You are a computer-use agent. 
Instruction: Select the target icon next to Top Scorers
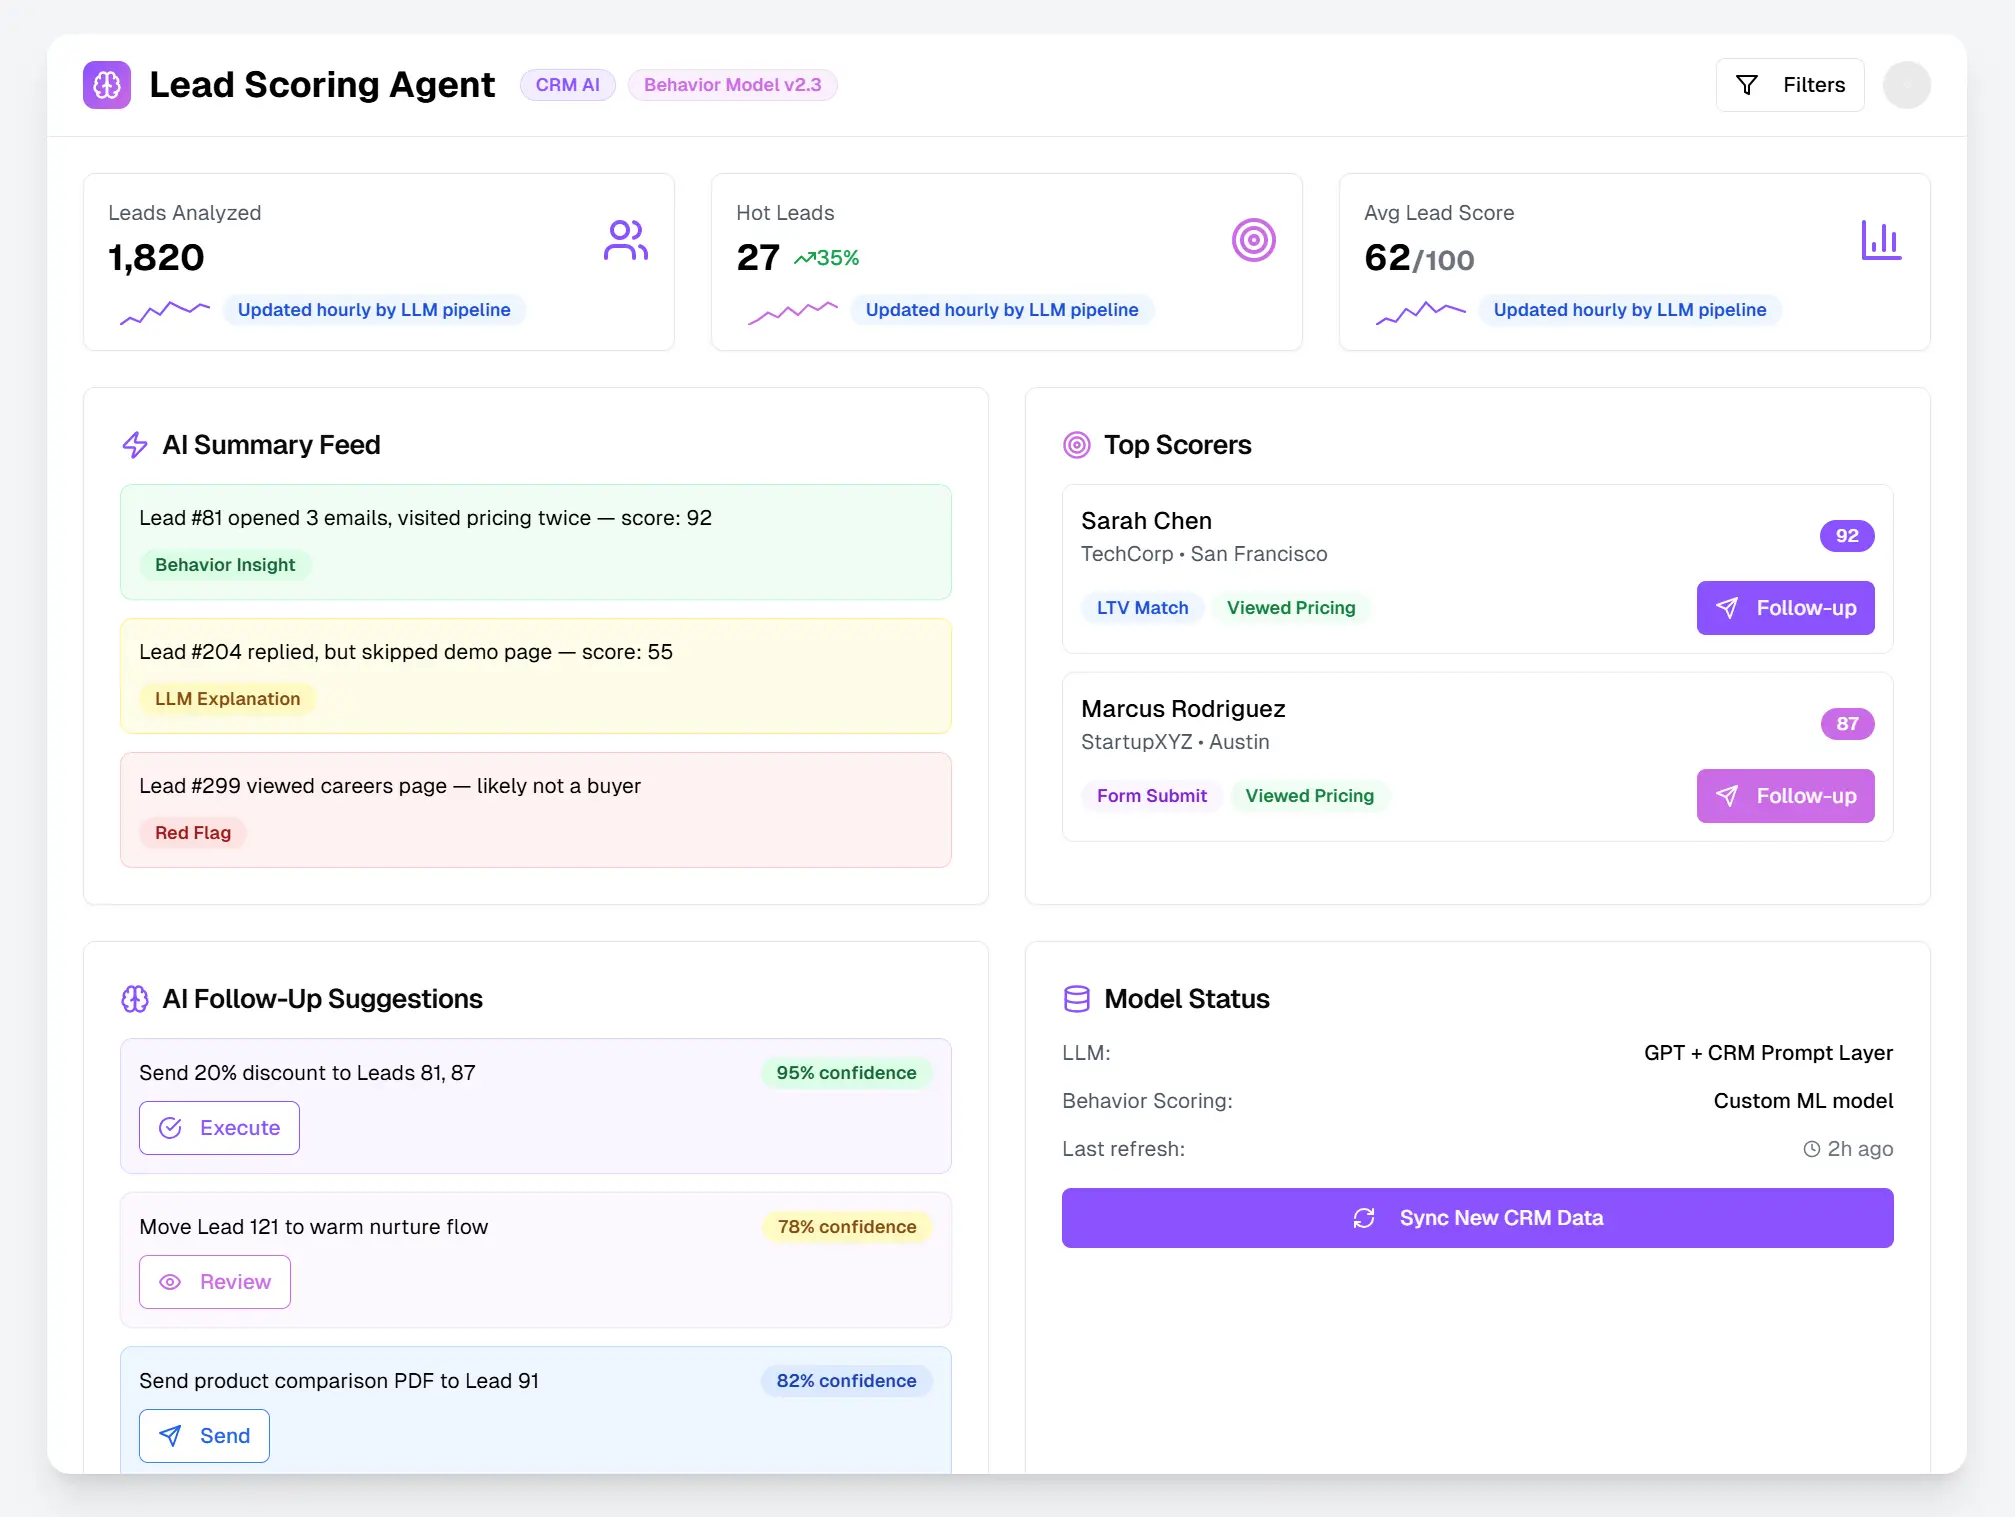pos(1076,445)
